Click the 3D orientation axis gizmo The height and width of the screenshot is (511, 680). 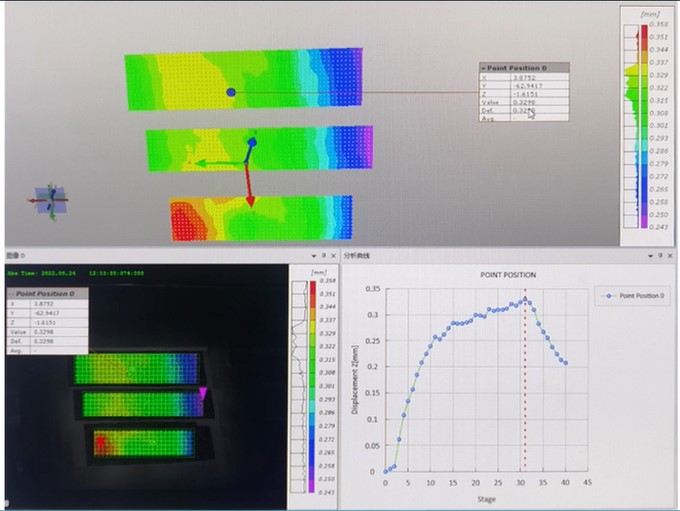coord(51,199)
